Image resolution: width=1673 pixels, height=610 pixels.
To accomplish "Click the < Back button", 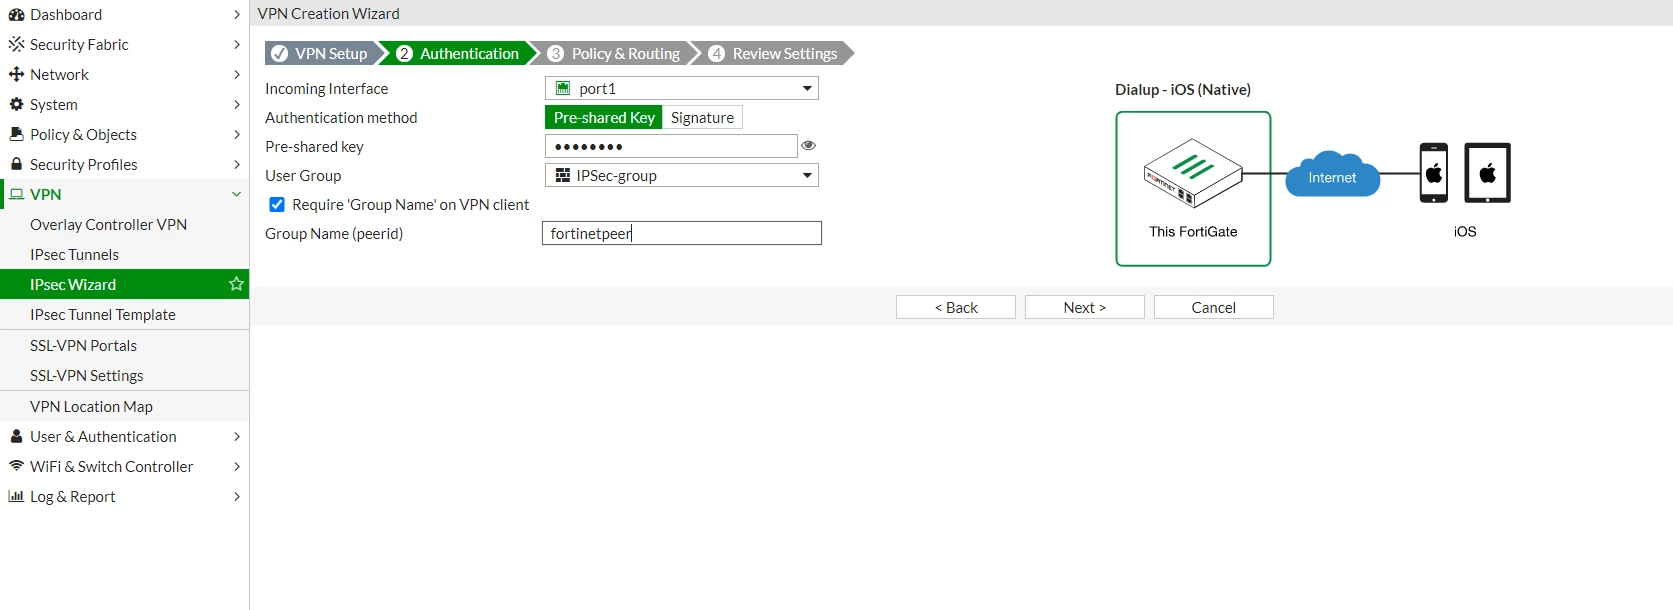I will [x=956, y=307].
